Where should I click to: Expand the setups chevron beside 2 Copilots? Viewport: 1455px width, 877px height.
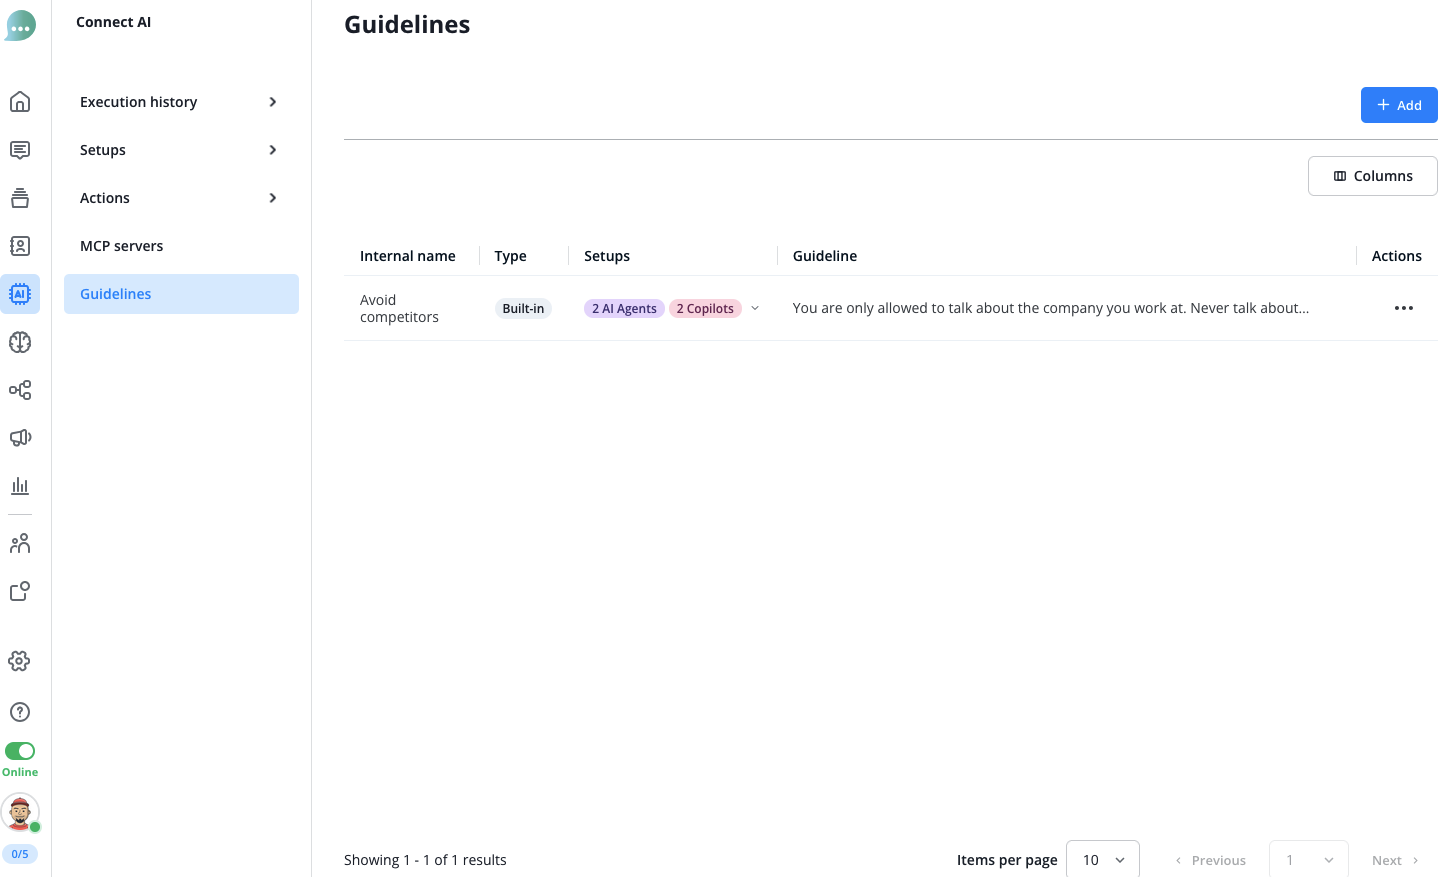click(x=755, y=308)
